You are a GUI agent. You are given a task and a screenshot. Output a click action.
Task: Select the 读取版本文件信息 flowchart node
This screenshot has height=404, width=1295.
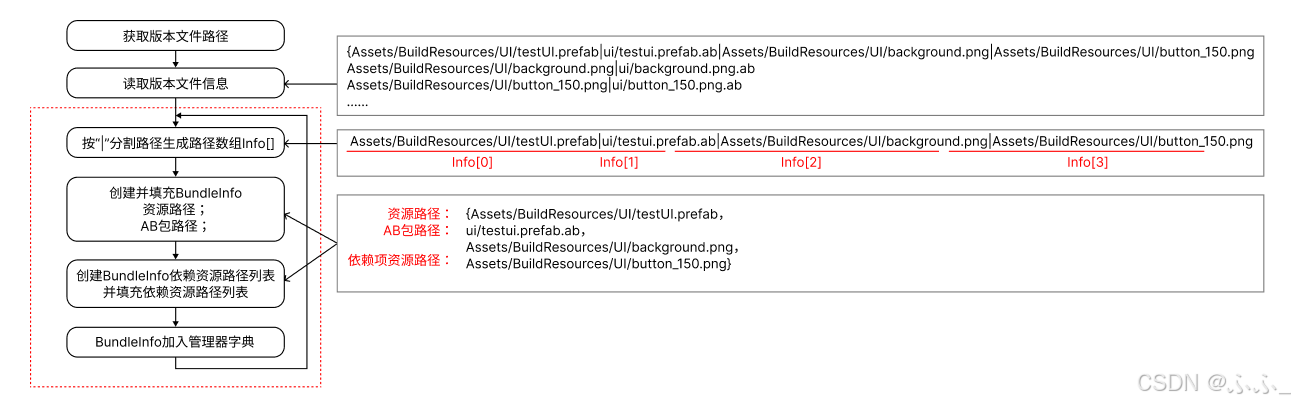click(176, 83)
